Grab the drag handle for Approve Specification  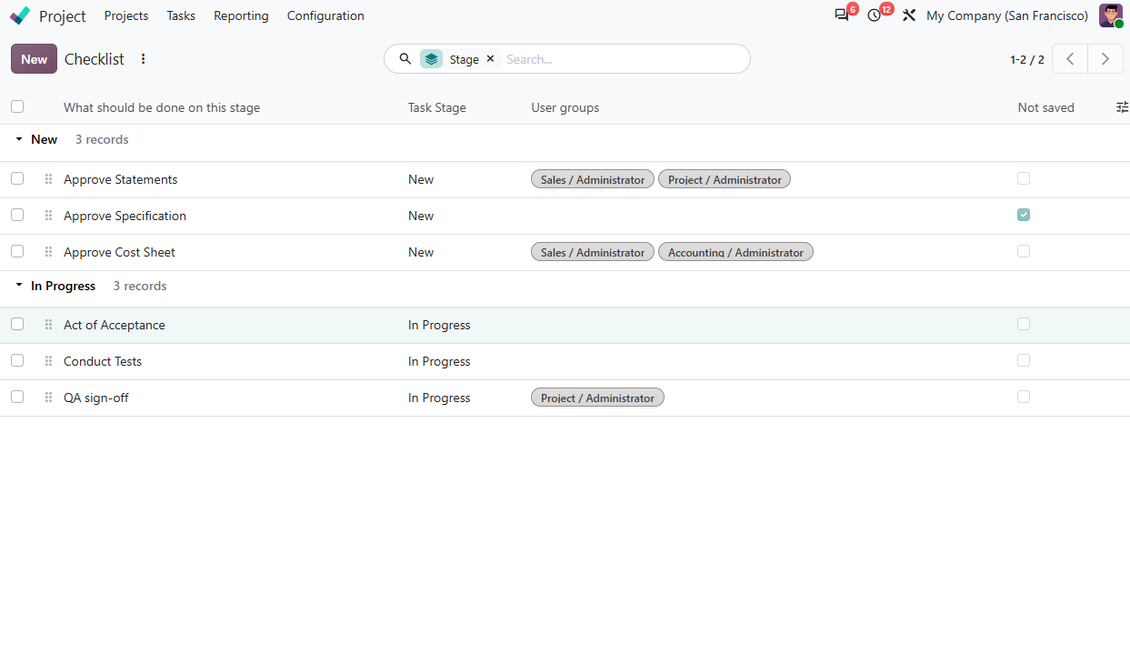[48, 215]
